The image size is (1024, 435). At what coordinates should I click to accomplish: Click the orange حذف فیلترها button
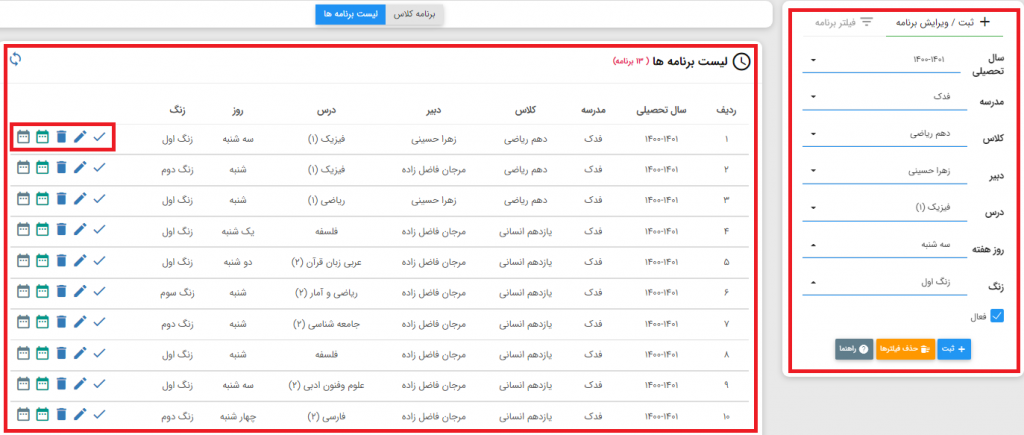(904, 349)
